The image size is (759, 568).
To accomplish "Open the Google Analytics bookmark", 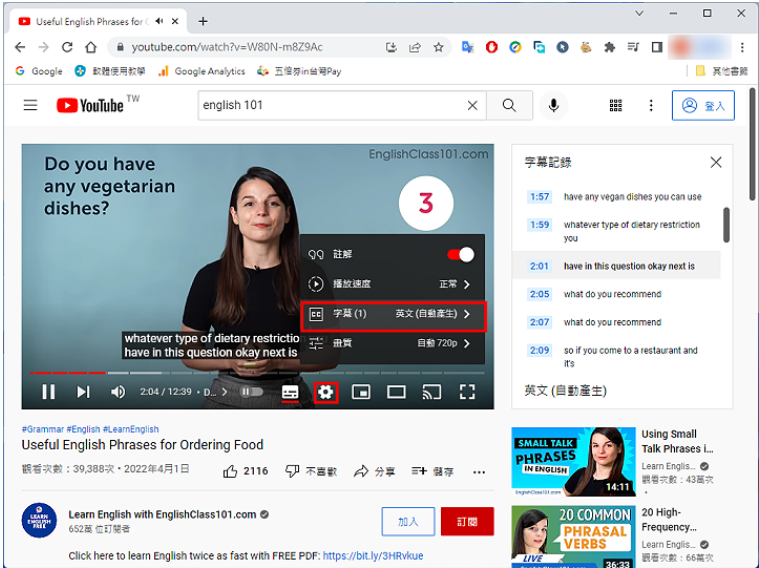I will click(202, 71).
